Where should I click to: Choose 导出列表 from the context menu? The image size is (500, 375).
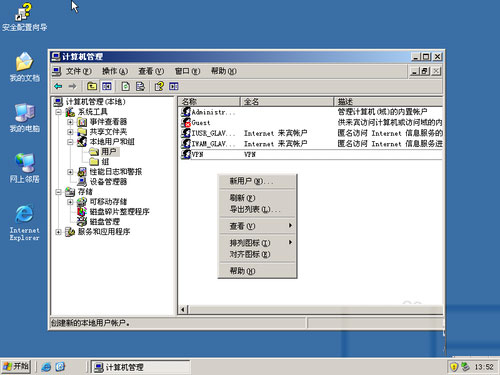257,209
